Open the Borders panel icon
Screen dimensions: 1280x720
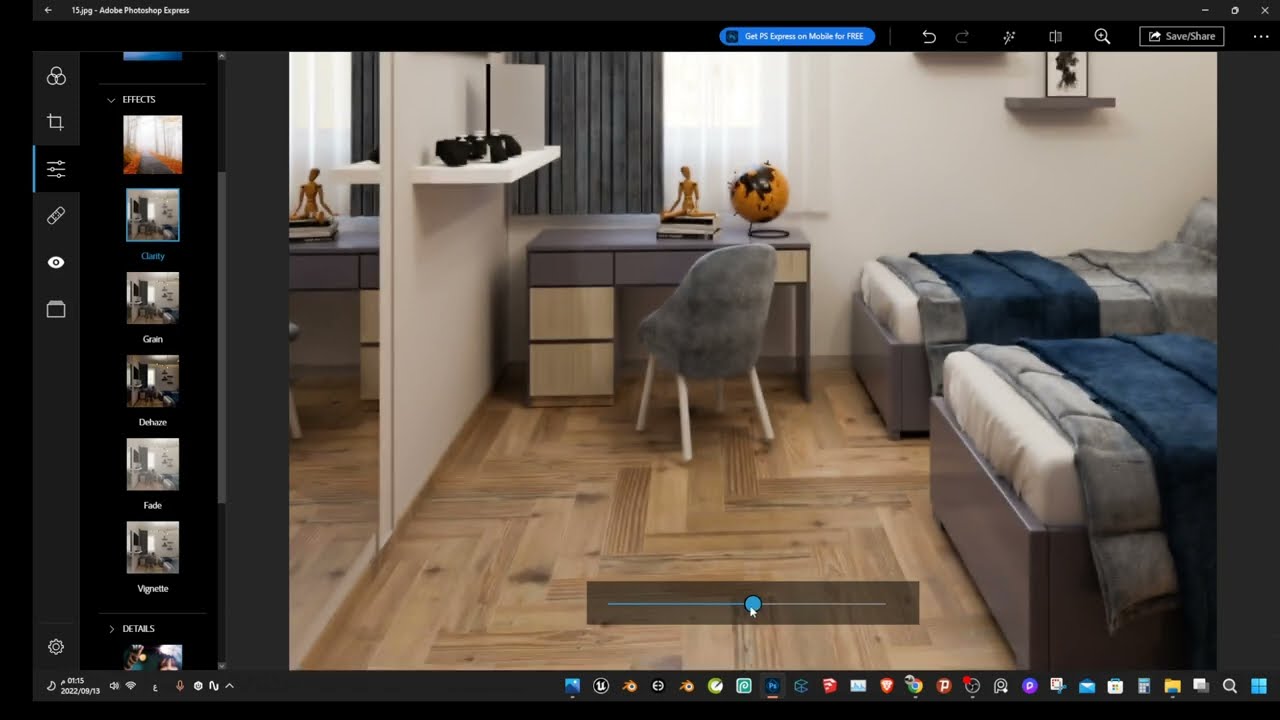tap(56, 309)
